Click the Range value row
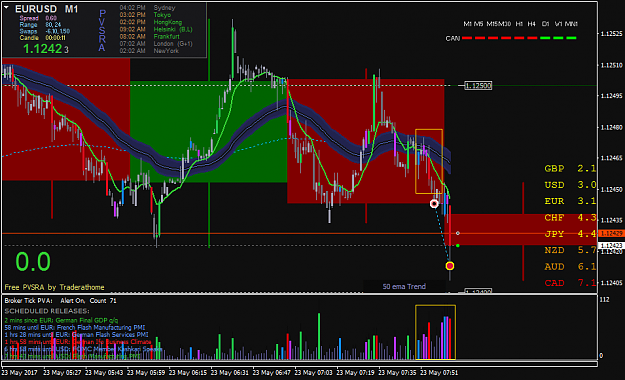The height and width of the screenshot is (380, 625). pos(40,25)
